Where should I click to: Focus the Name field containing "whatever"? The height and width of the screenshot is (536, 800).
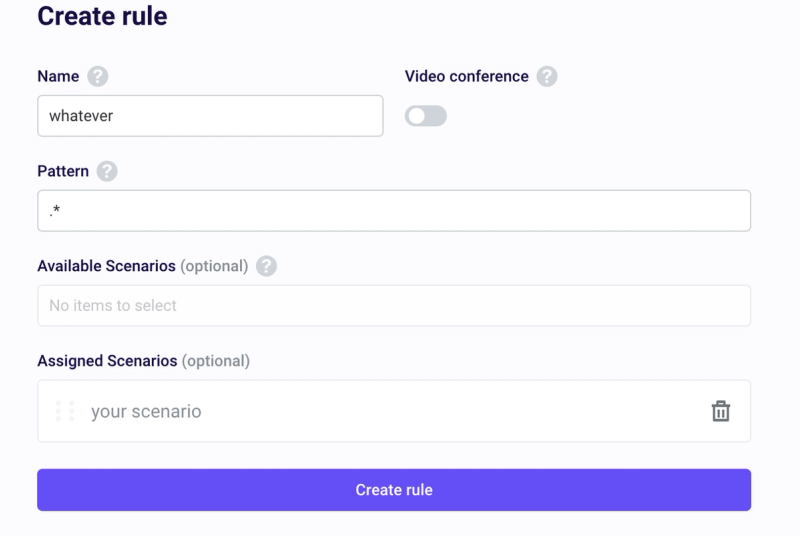(210, 116)
